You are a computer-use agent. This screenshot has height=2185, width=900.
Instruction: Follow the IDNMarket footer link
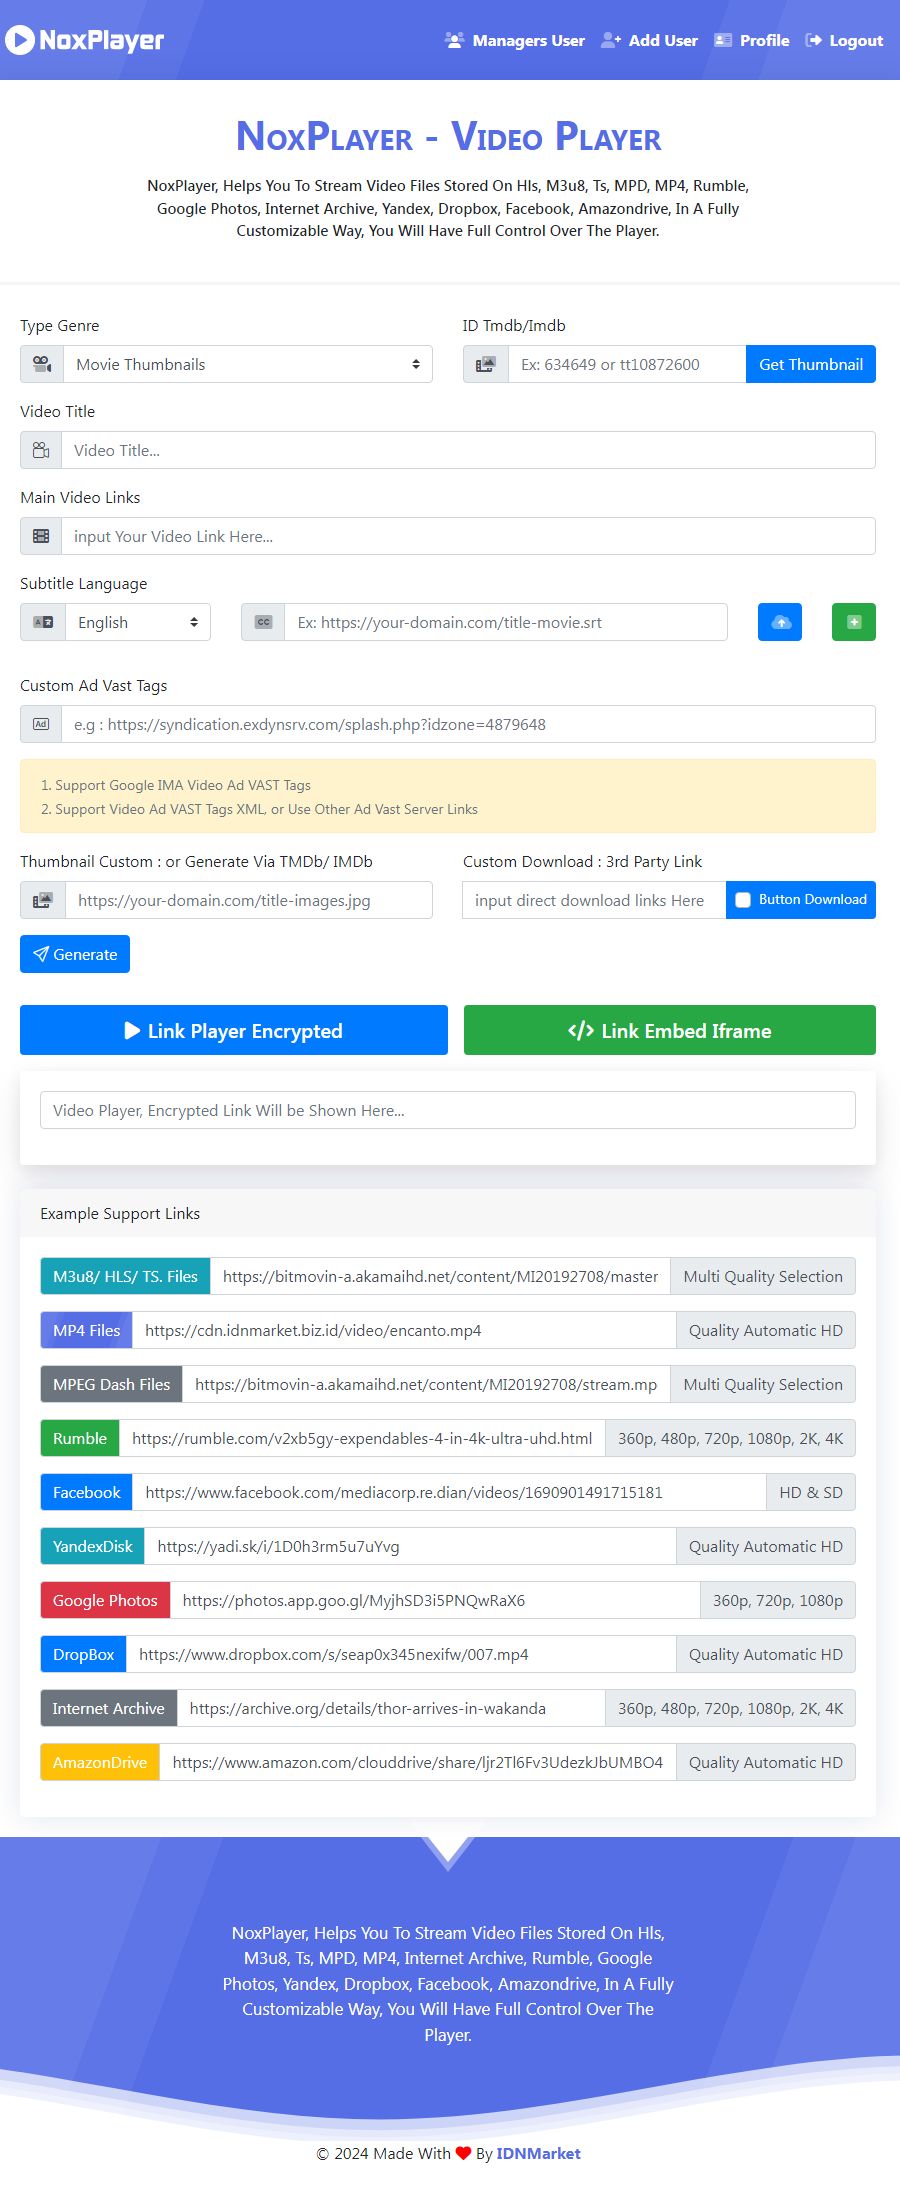[538, 2153]
